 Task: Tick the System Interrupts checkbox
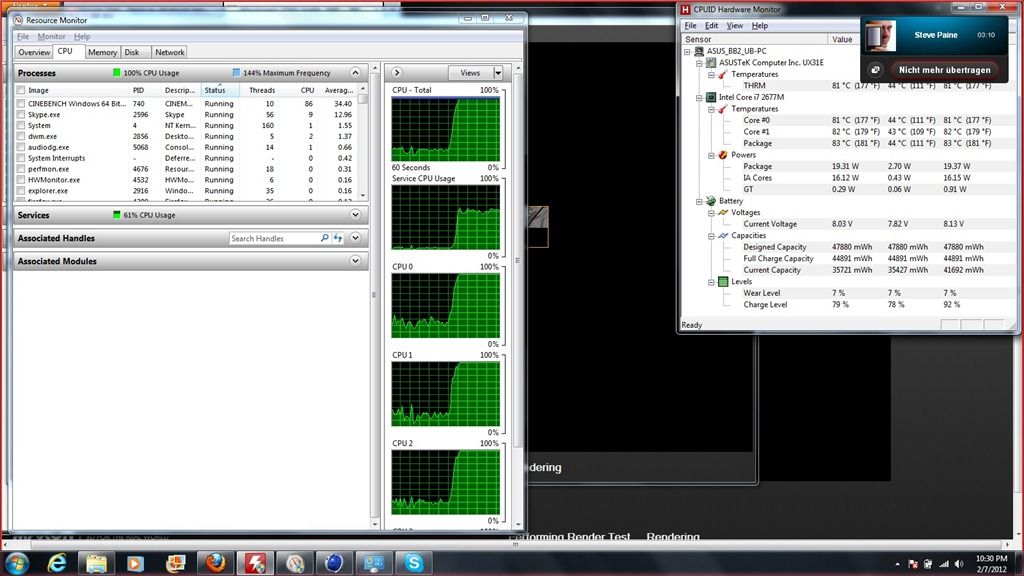21,158
